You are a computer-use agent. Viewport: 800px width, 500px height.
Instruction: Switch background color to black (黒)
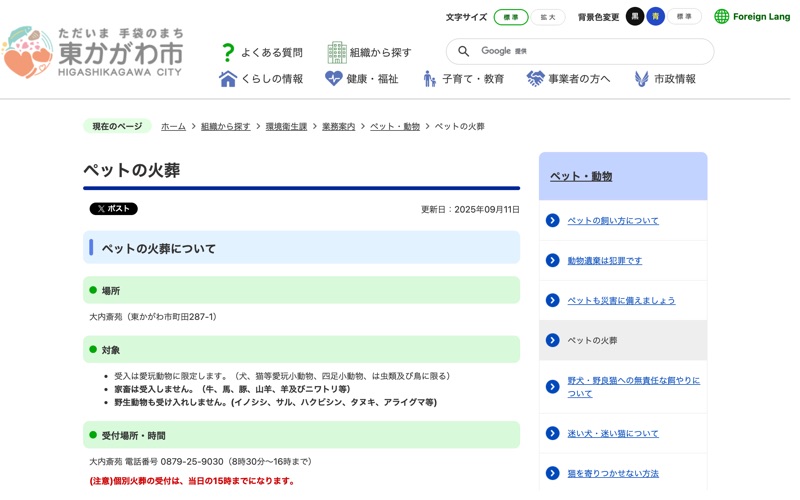coord(635,16)
